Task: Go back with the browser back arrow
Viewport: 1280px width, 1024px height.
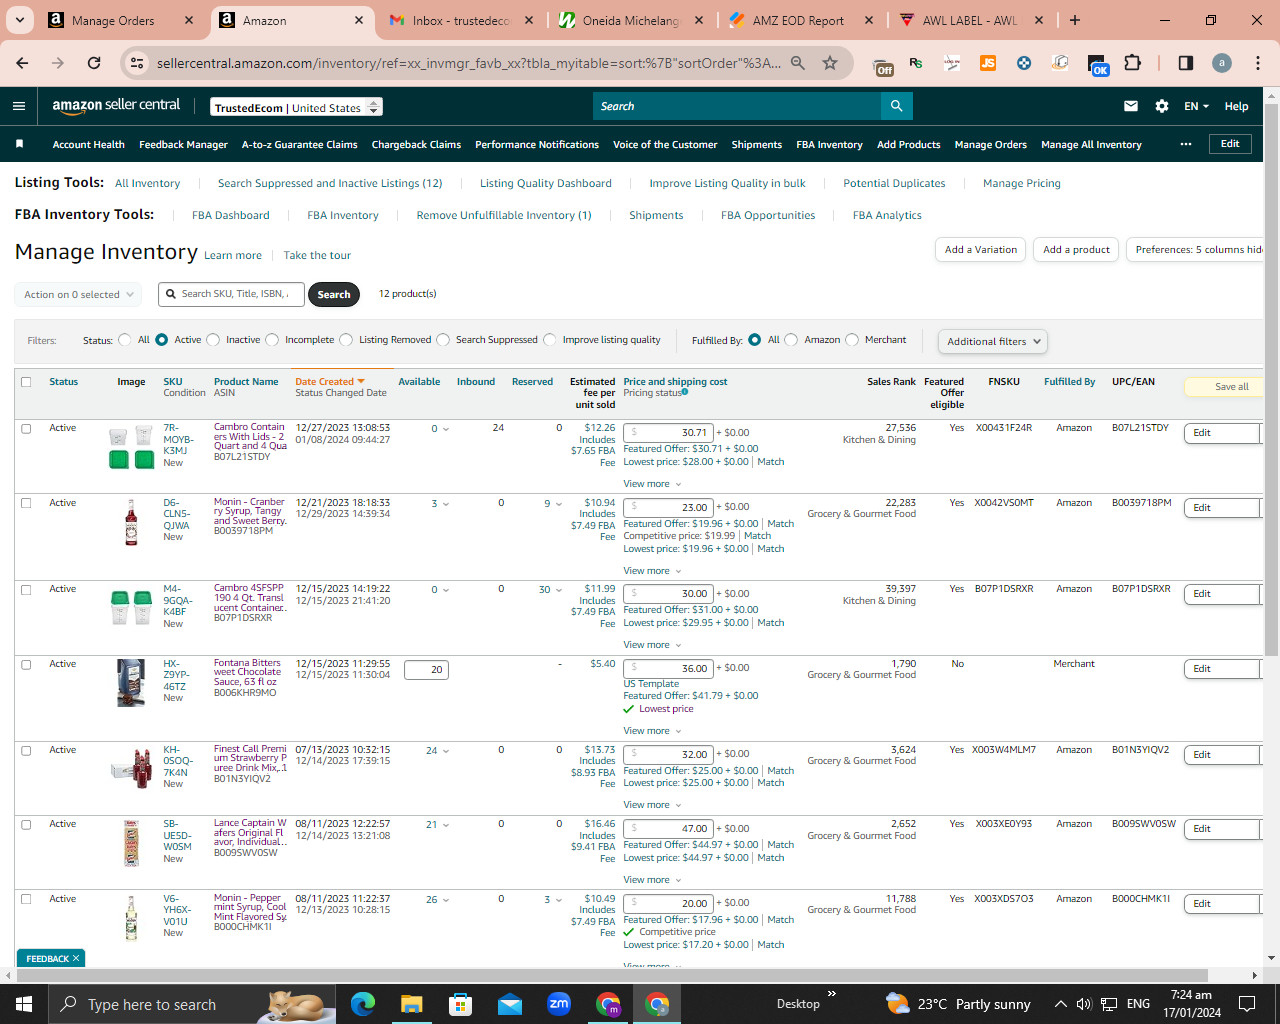Action: [22, 63]
